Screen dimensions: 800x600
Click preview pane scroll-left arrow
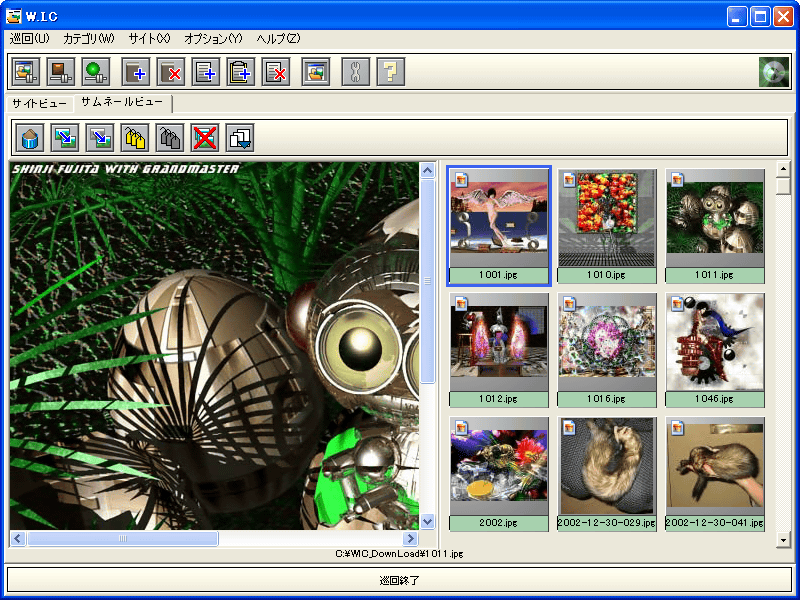coord(18,538)
